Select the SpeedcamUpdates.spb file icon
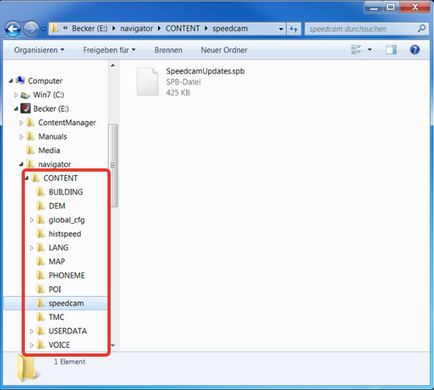 (x=147, y=82)
